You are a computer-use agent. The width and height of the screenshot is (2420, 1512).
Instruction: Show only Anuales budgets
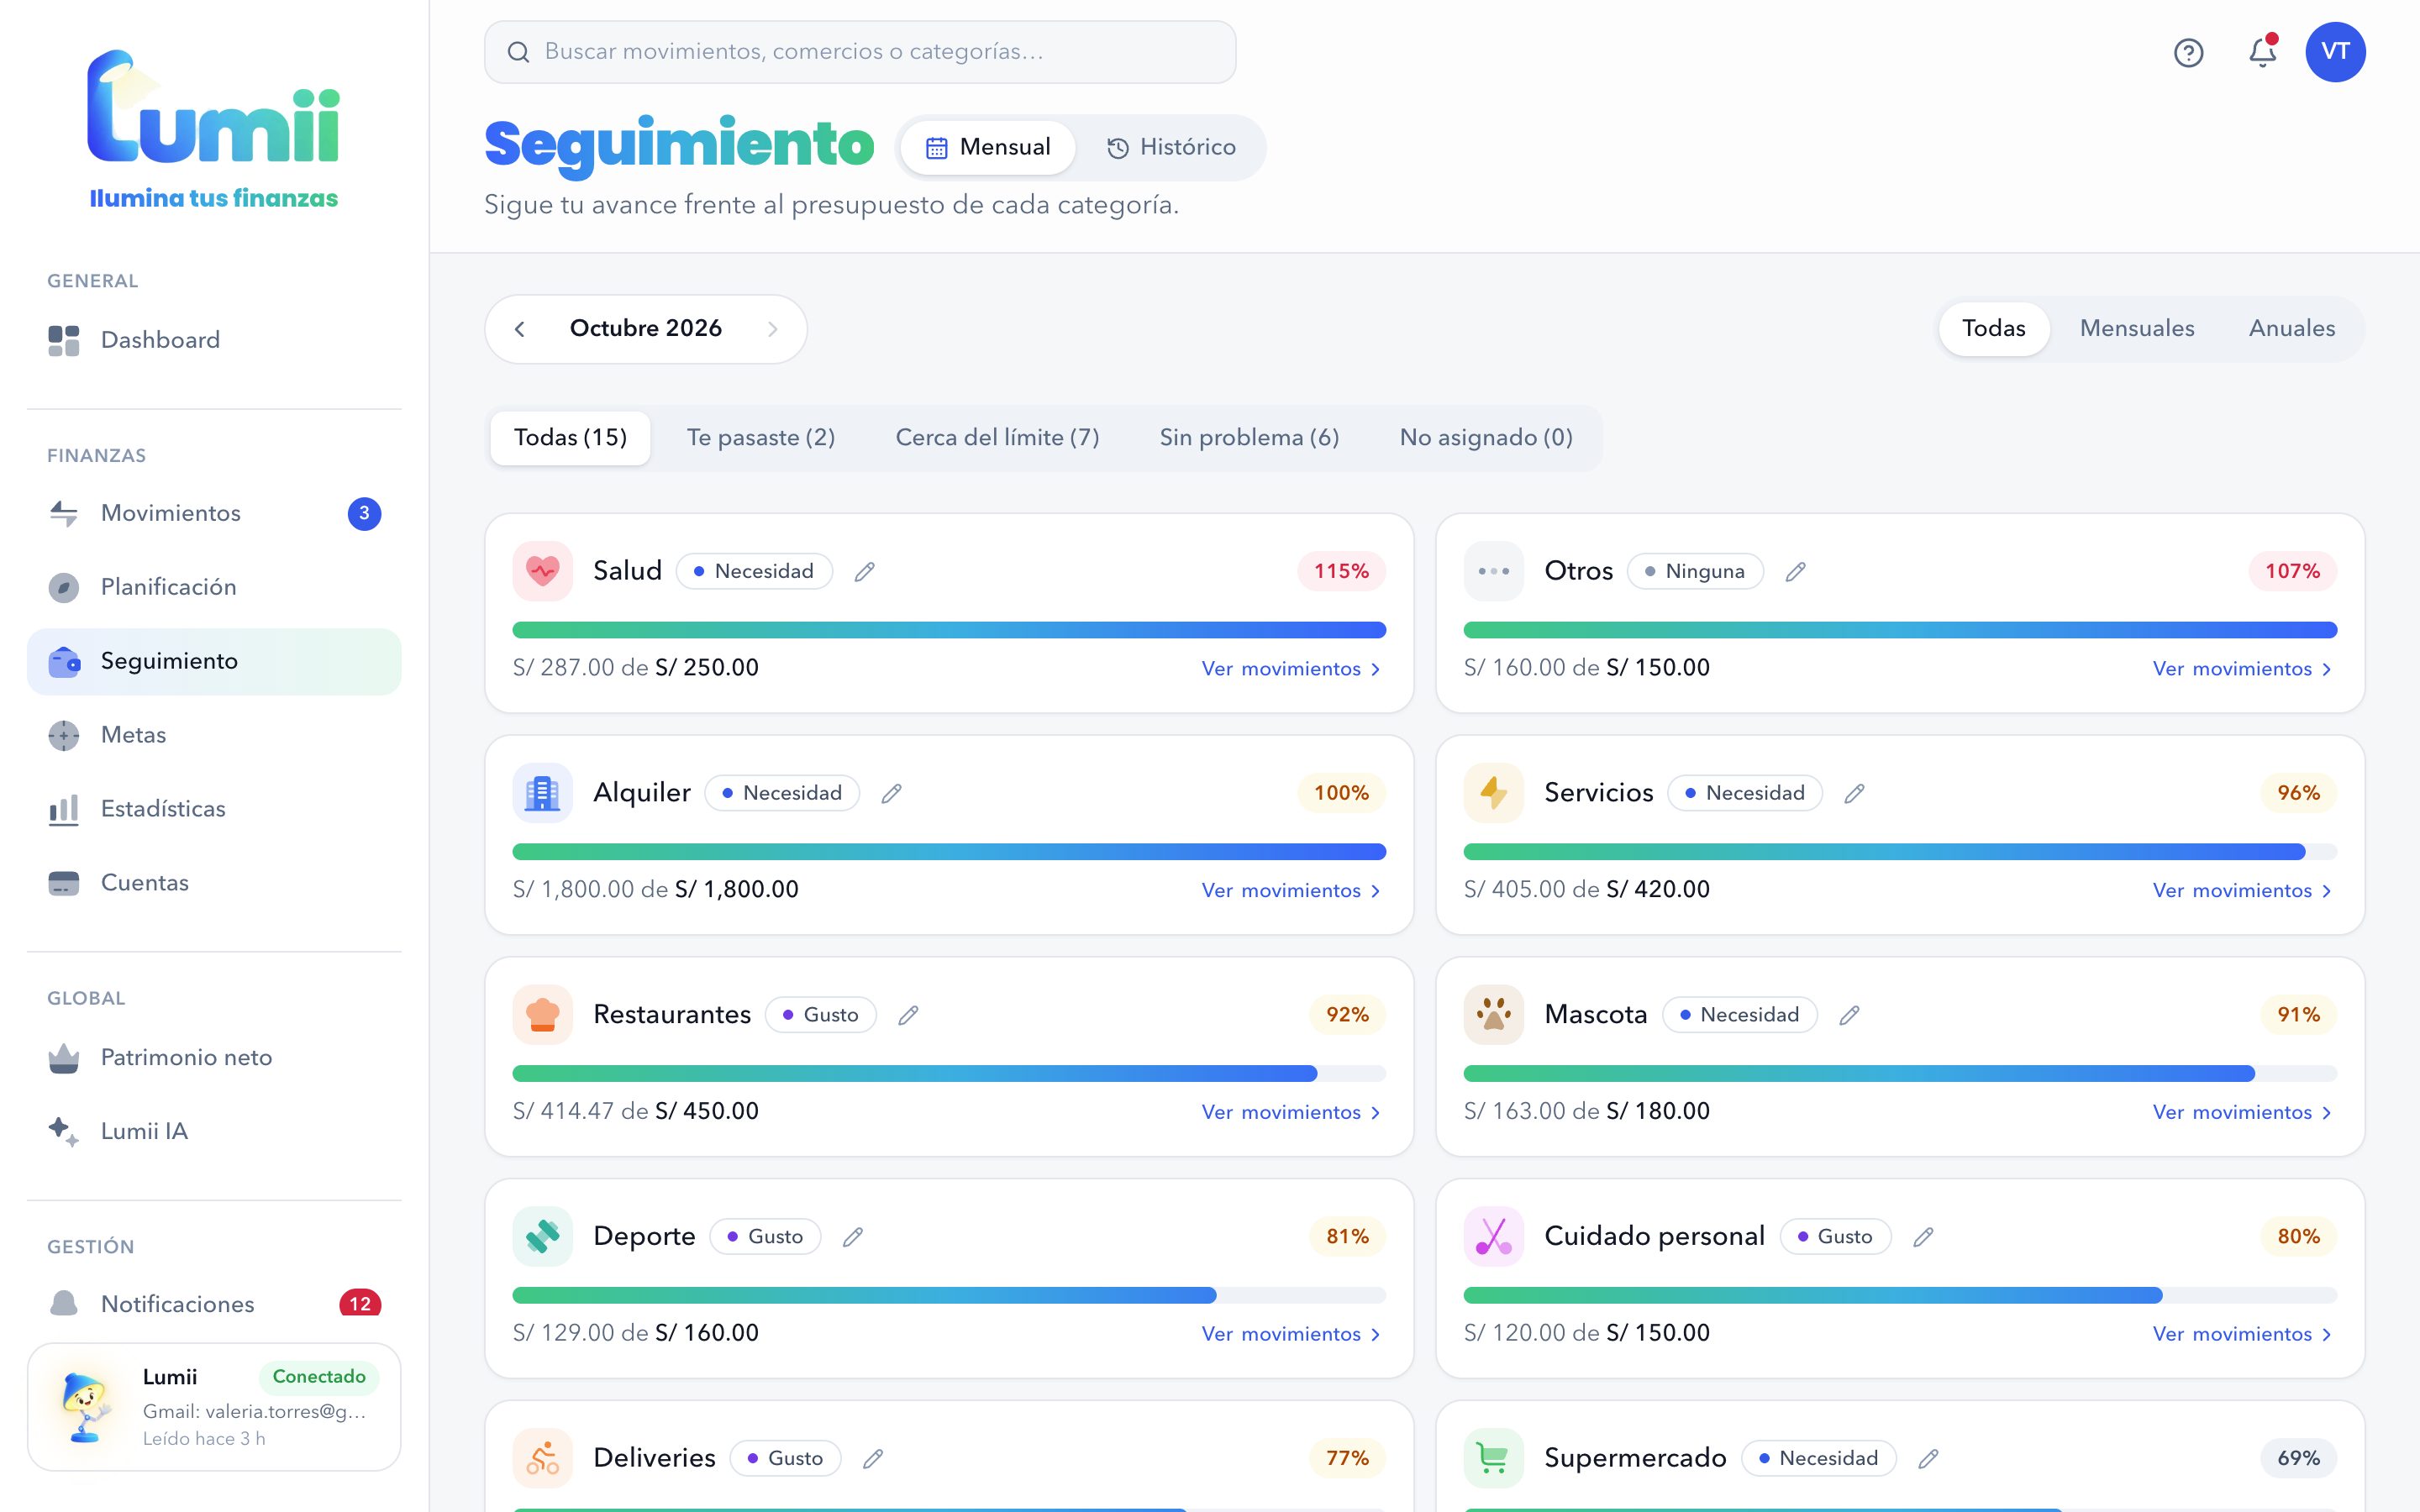(x=2292, y=328)
